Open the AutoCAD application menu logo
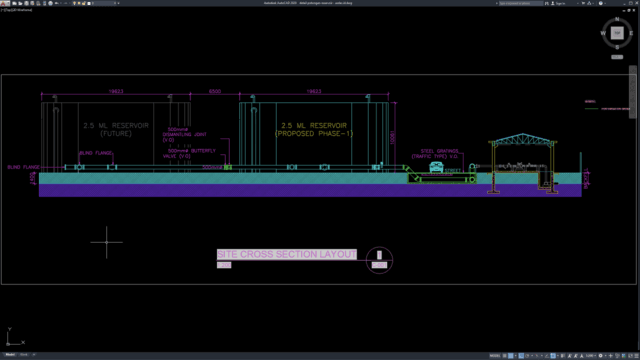The image size is (640, 360). coord(4,3)
